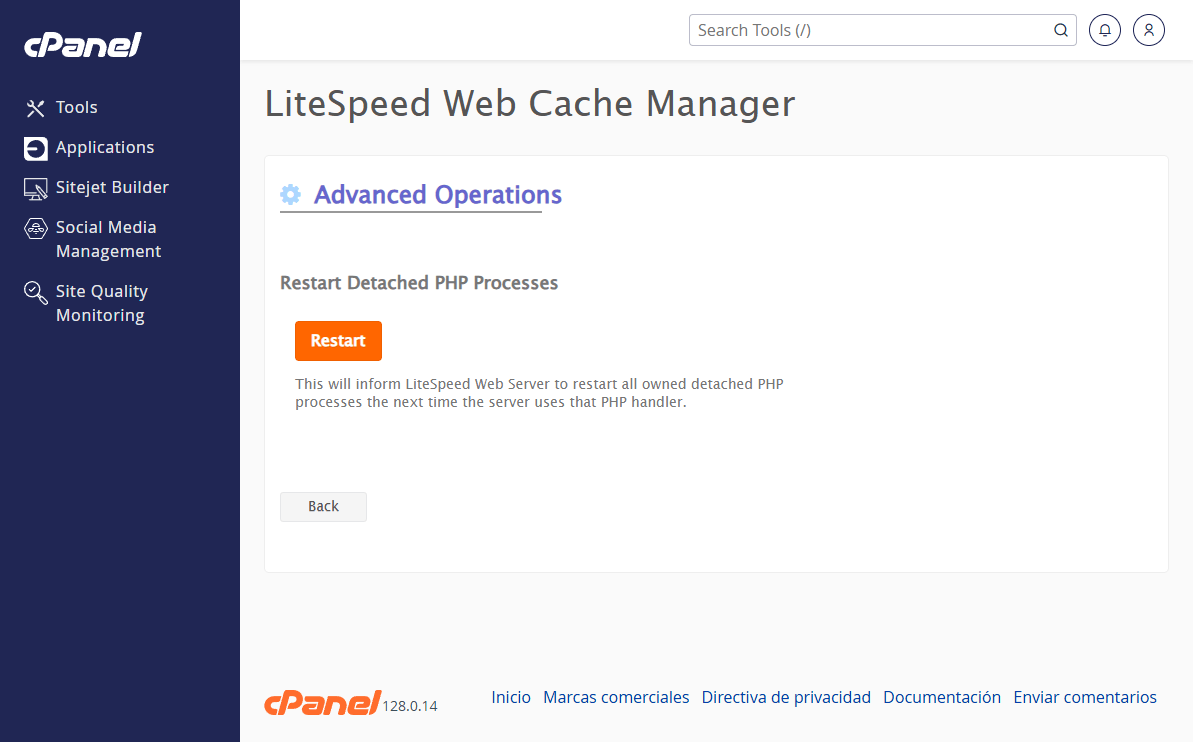
Task: Click the Restart Detached PHP Processes heading
Action: (419, 283)
